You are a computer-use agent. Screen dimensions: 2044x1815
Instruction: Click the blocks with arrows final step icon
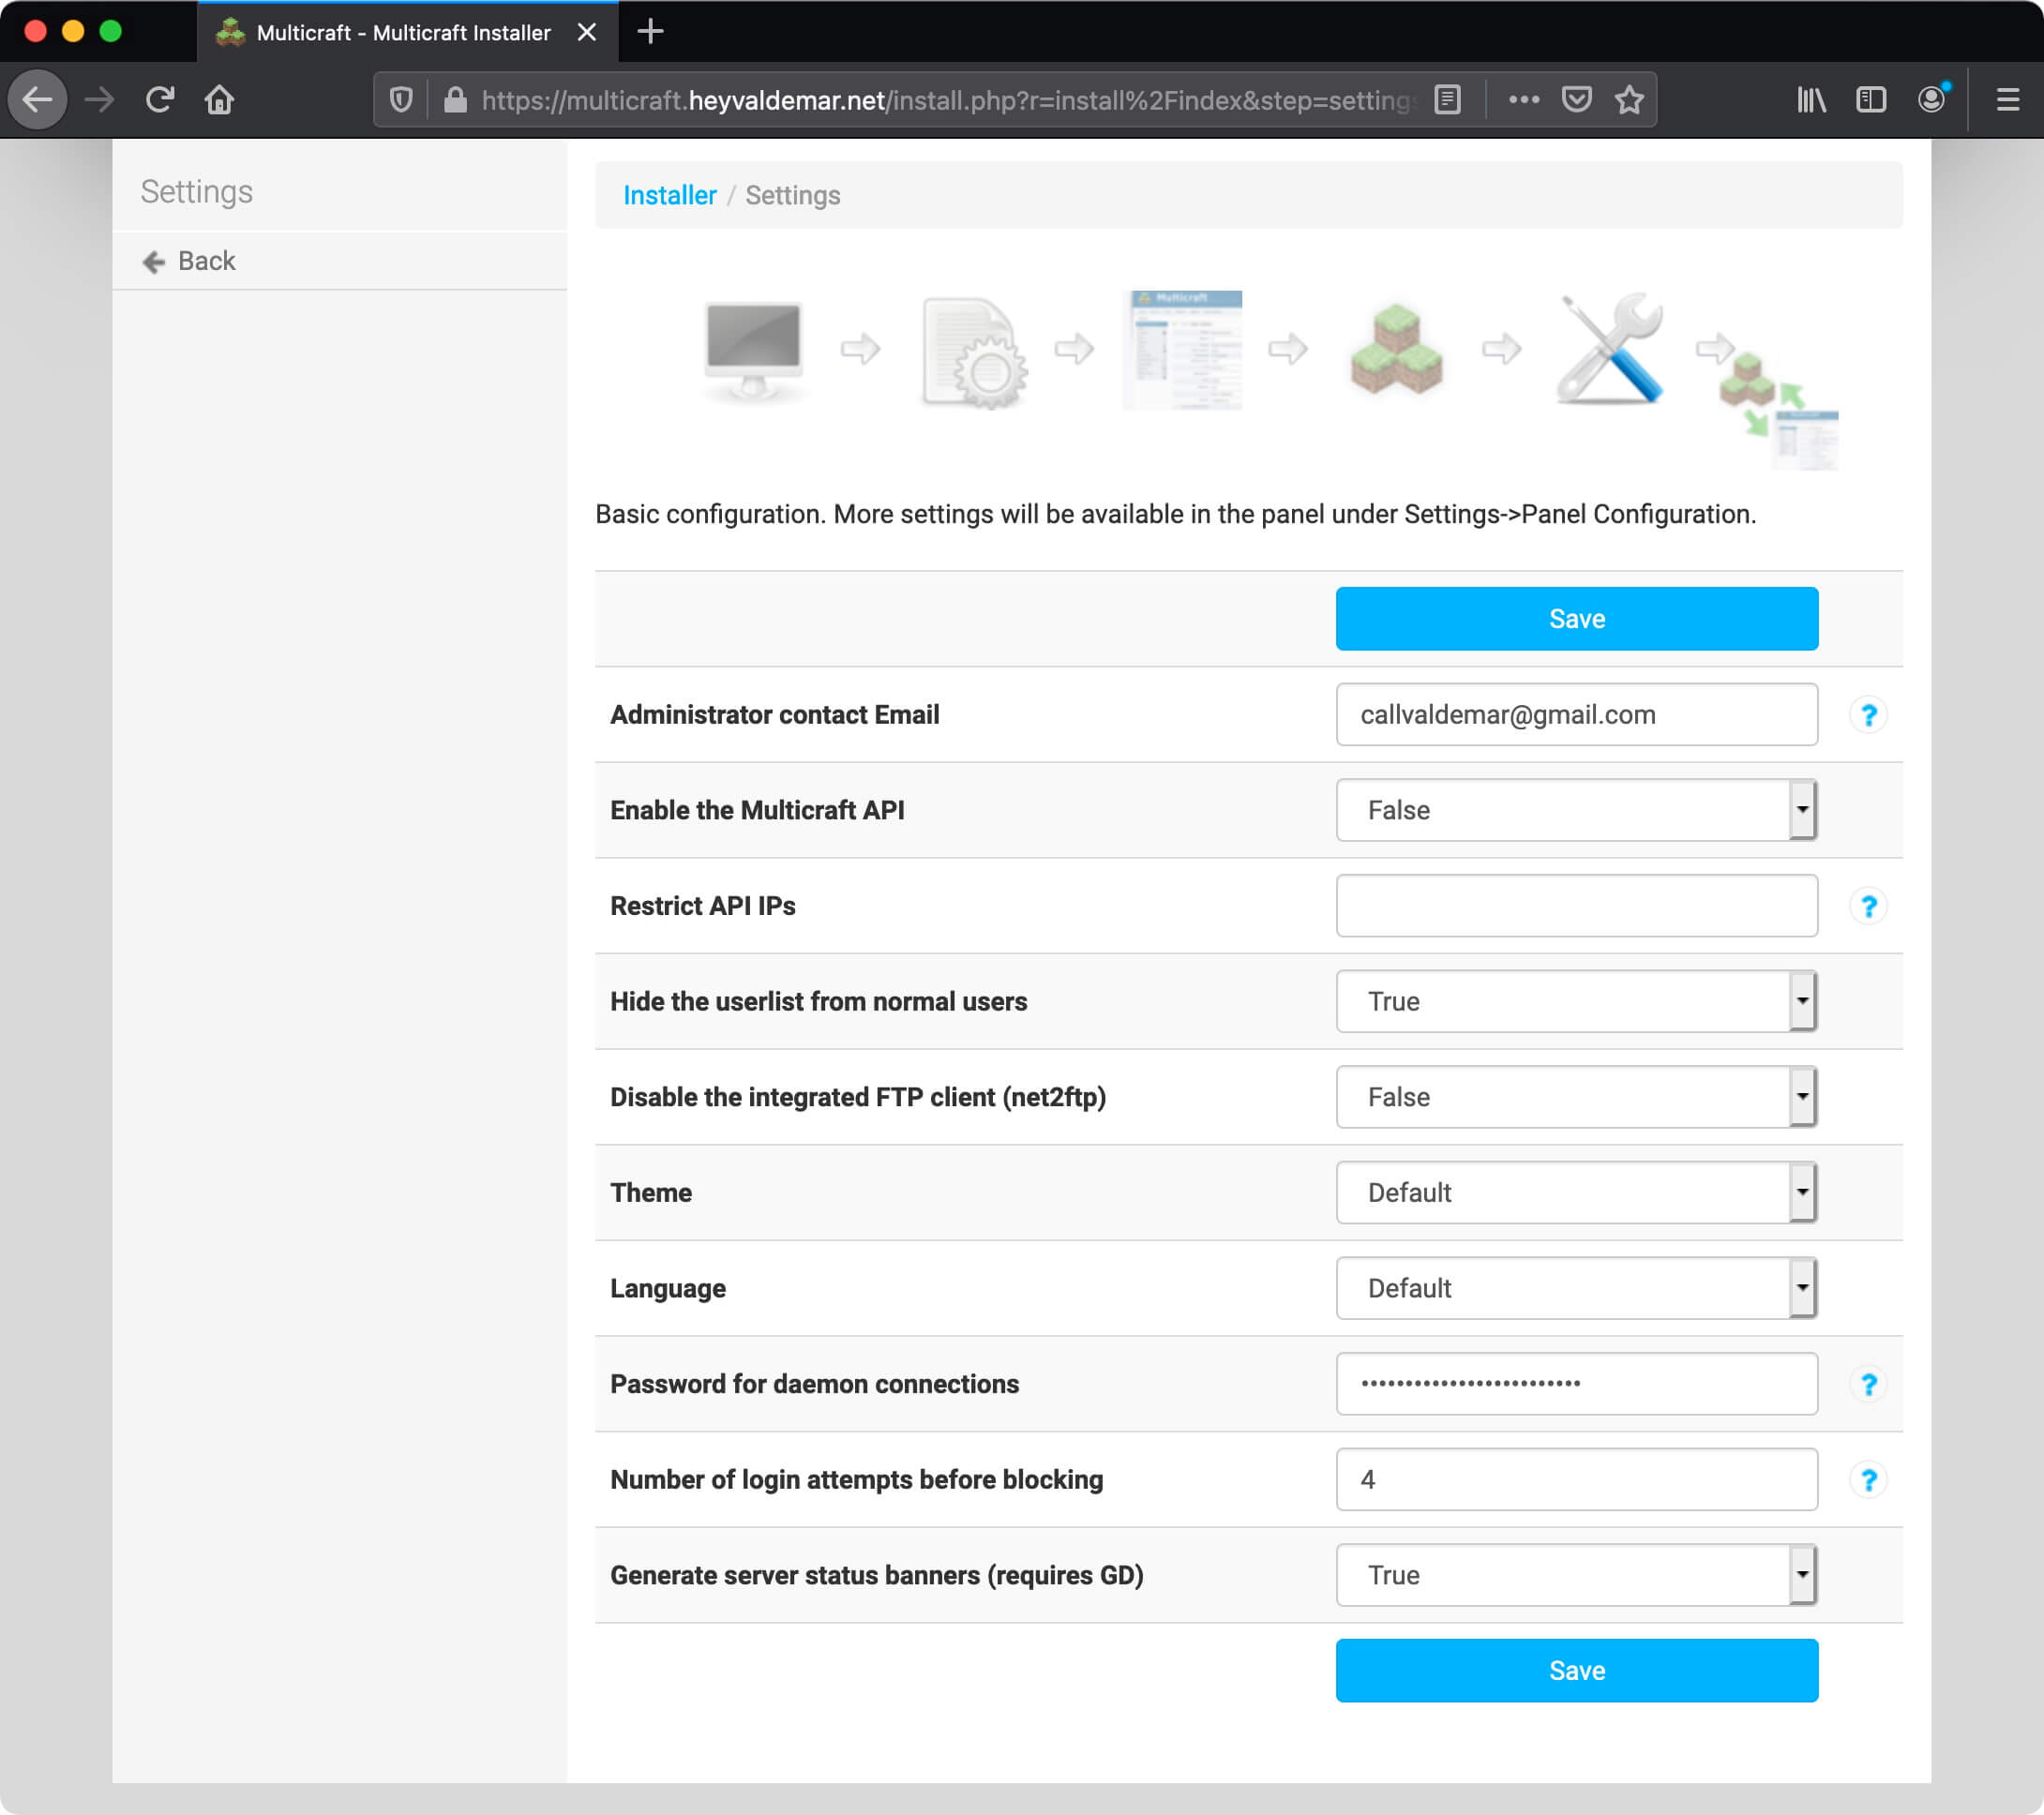[x=1778, y=409]
